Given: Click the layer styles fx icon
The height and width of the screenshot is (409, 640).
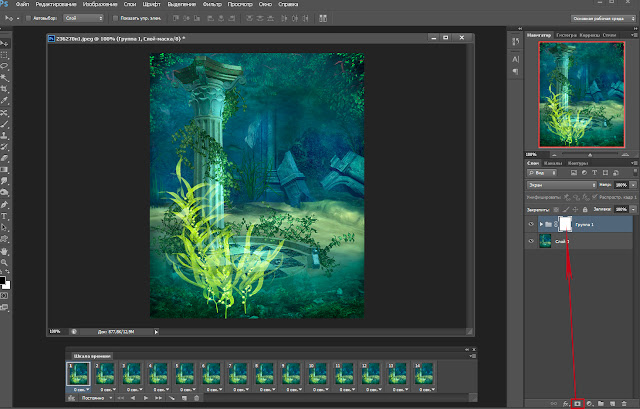Looking at the screenshot, I should [566, 404].
